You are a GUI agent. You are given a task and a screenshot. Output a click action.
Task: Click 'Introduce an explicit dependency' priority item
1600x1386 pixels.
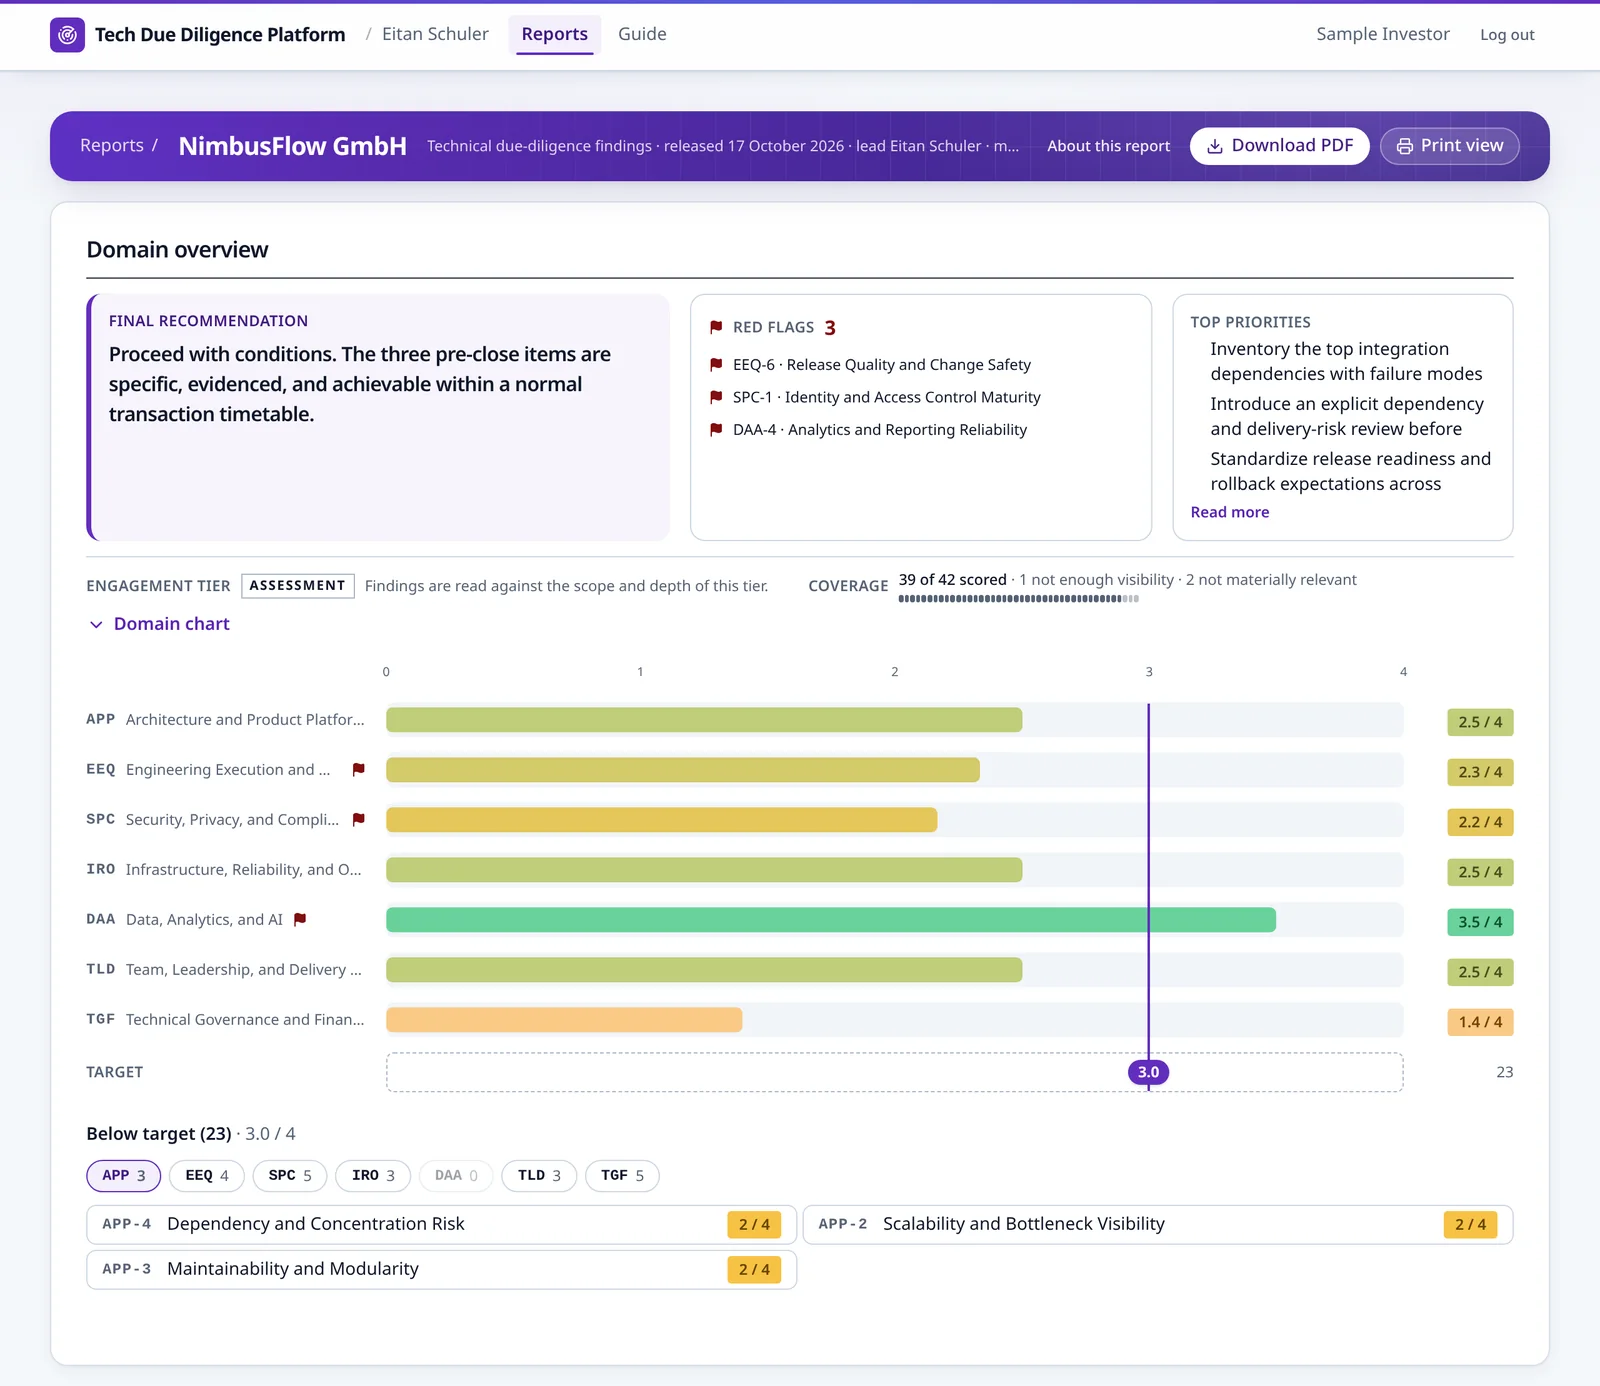(x=1347, y=416)
